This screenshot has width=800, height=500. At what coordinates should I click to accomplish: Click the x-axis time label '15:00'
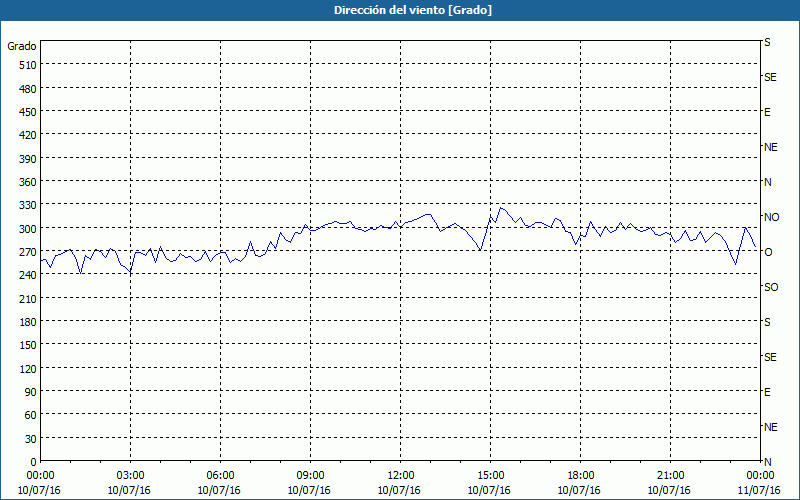coord(490,476)
